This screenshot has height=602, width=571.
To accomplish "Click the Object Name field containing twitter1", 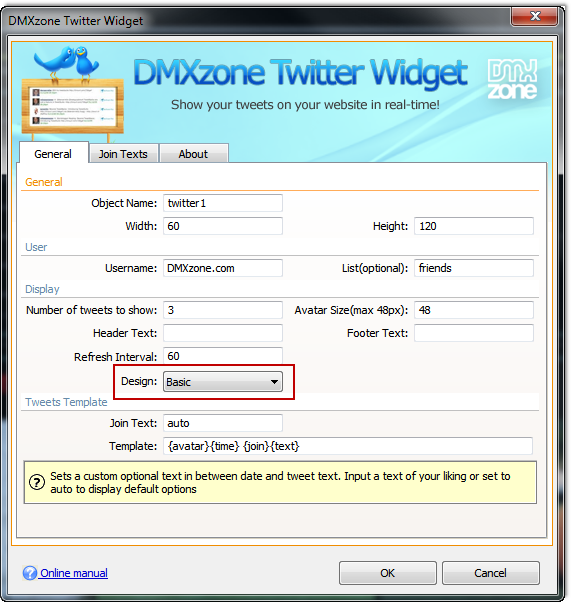I will tap(223, 203).
